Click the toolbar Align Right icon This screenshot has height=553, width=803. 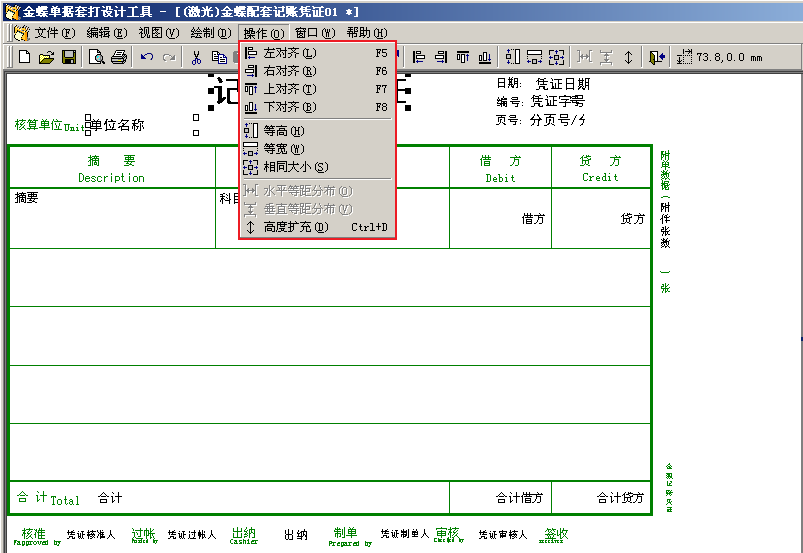pyautogui.click(x=441, y=57)
